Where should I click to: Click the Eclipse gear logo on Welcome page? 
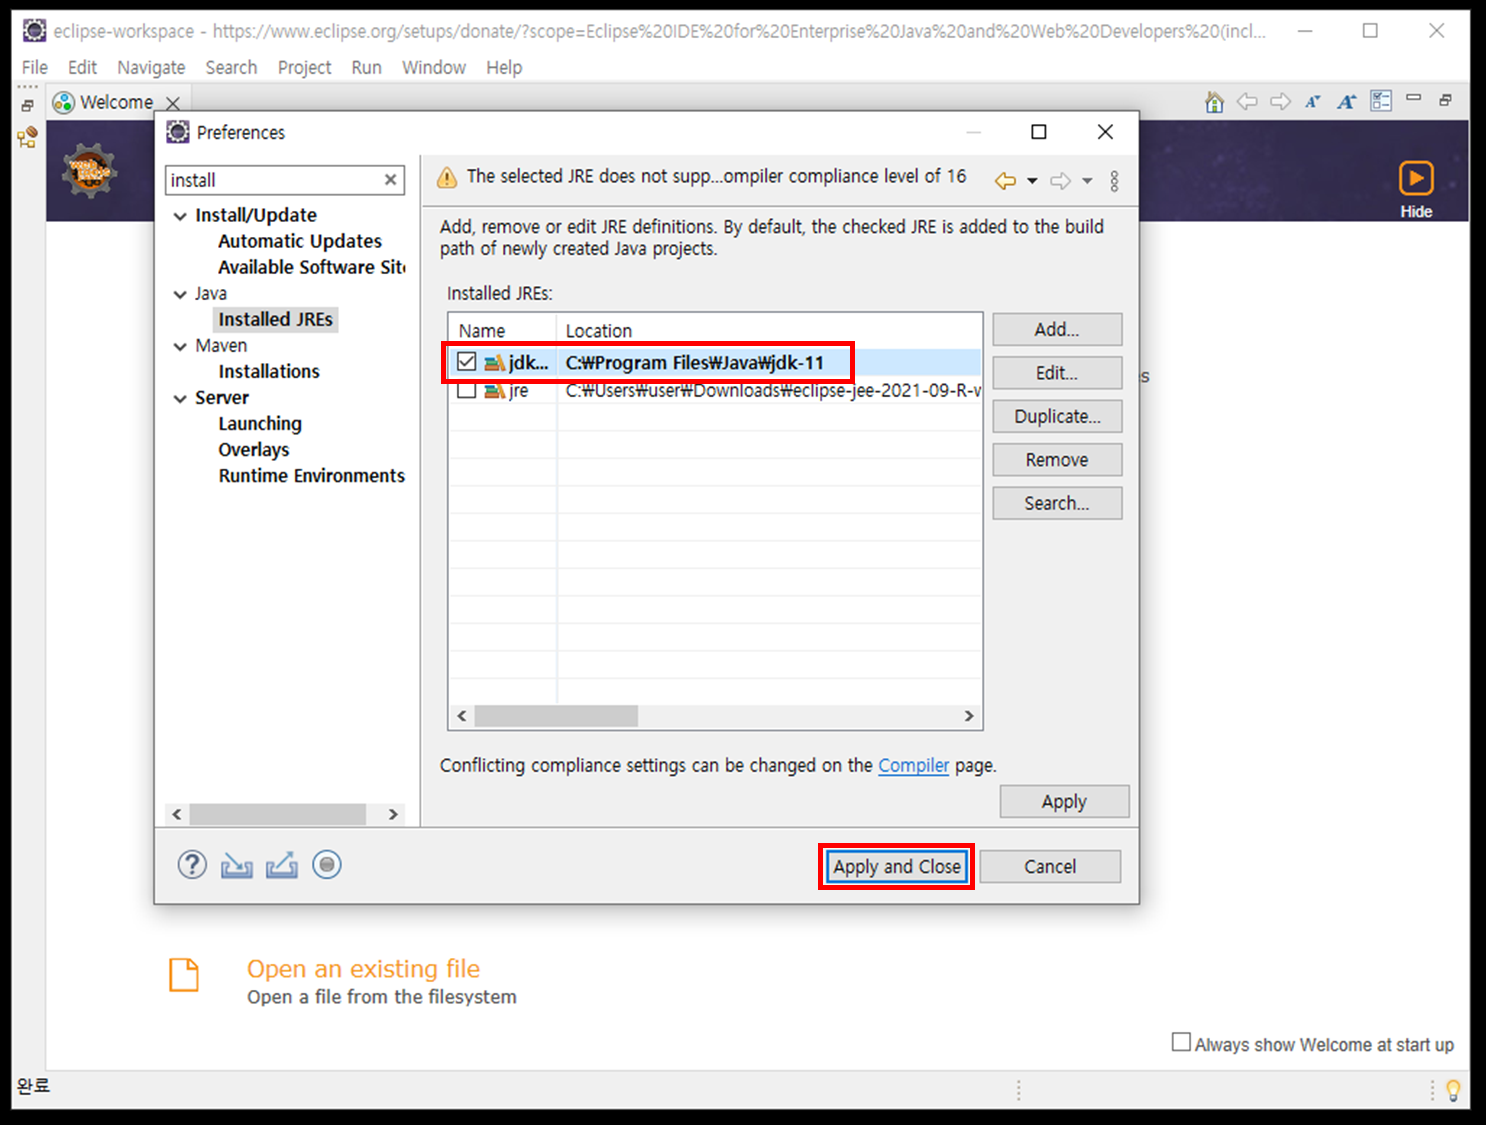(x=90, y=171)
